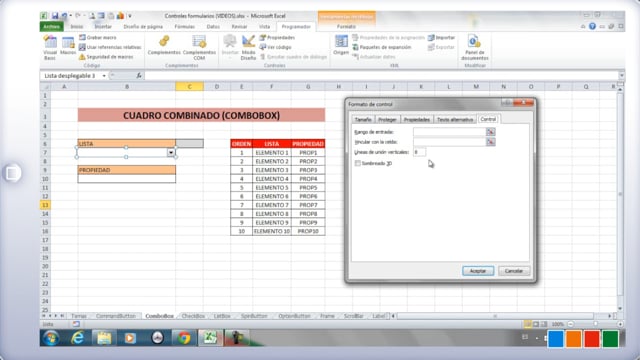The height and width of the screenshot is (360, 640).
Task: Open Texto alternativo tab in dialog
Action: [455, 120]
